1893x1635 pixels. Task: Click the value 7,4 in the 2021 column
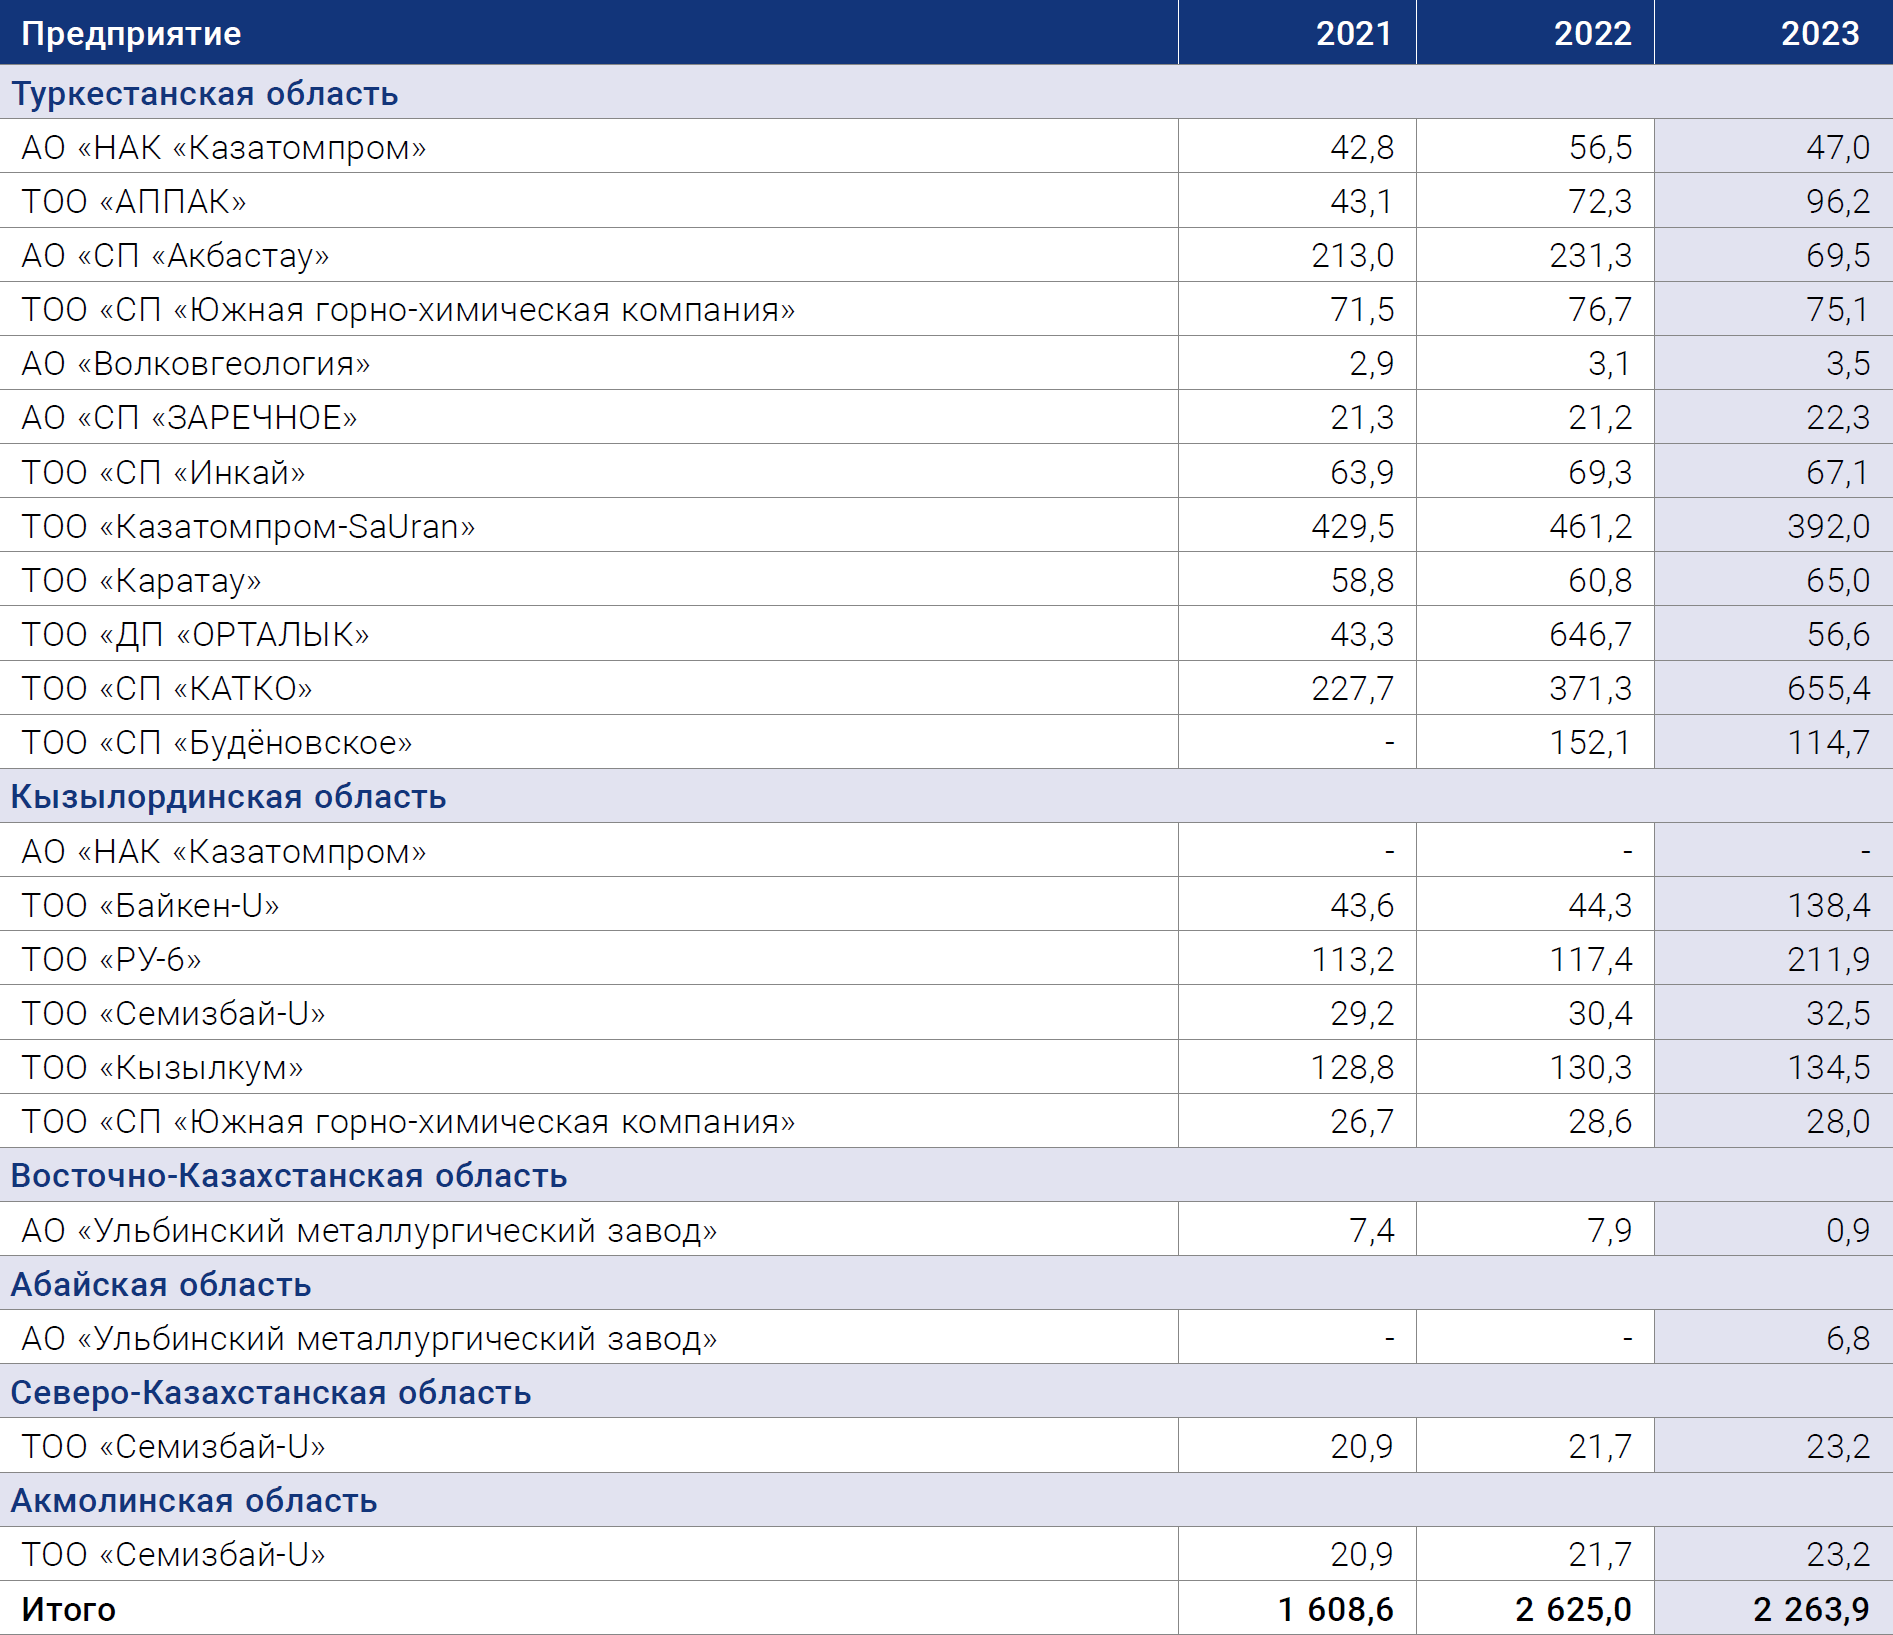click(x=1372, y=1230)
